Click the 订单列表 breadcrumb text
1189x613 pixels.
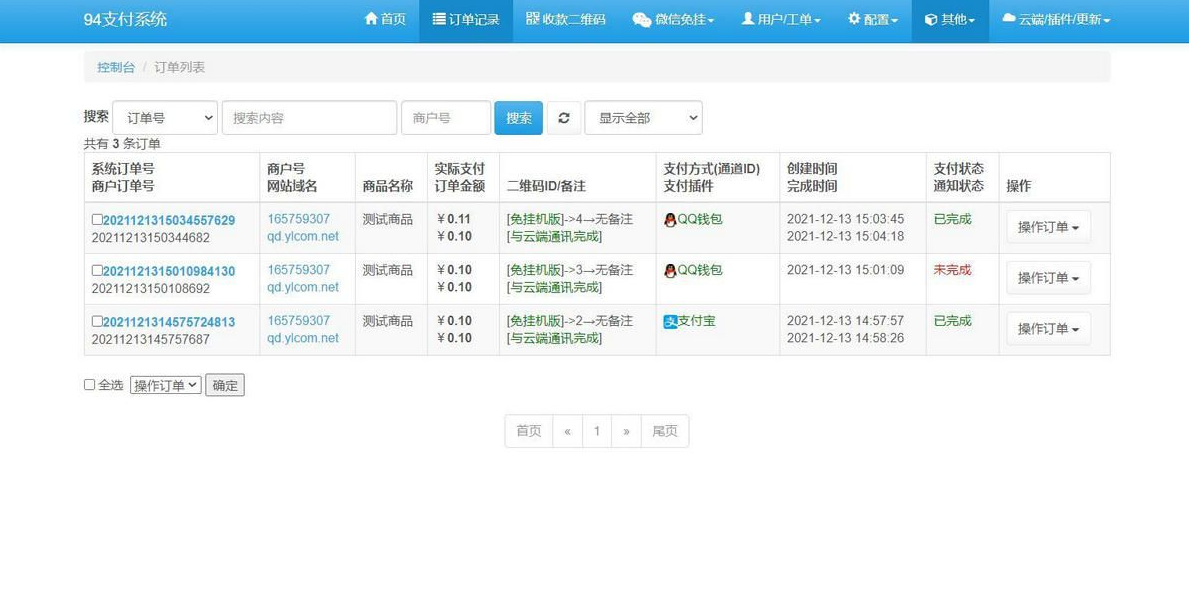pos(180,67)
